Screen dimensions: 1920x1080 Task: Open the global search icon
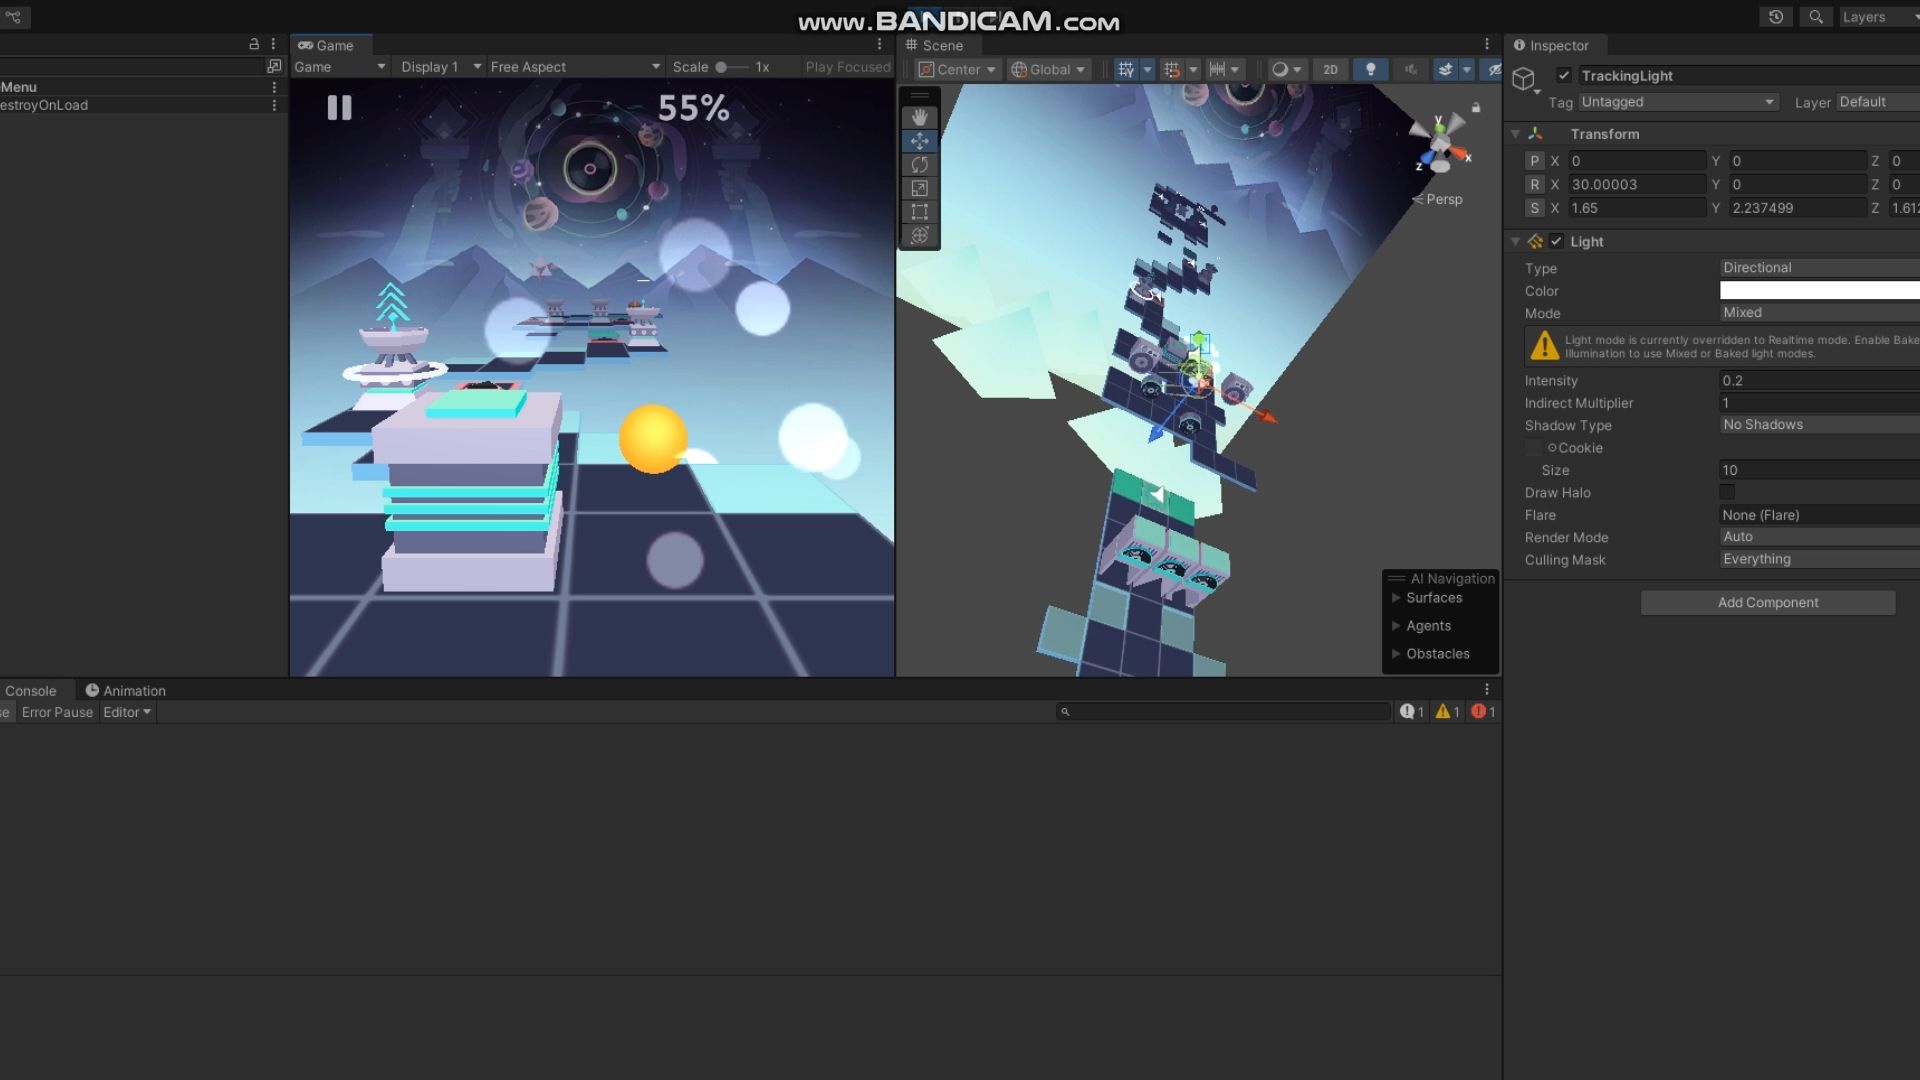(x=1816, y=17)
